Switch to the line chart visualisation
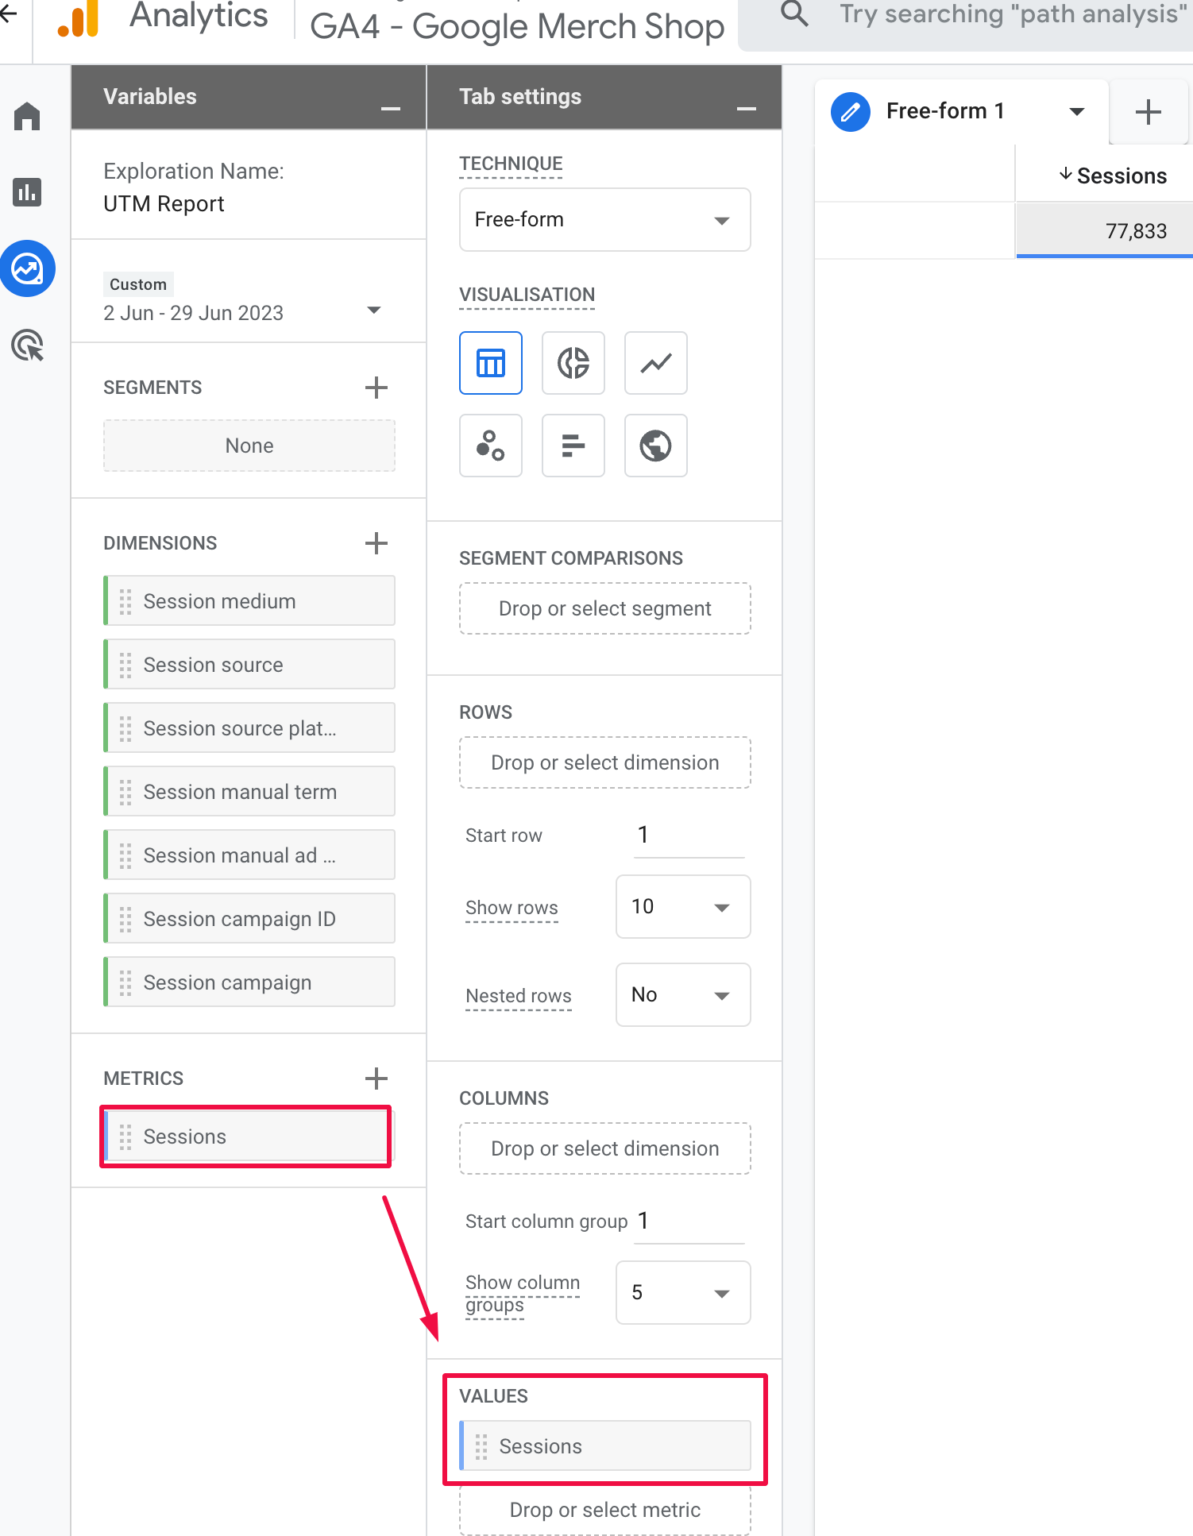This screenshot has height=1536, width=1193. click(x=655, y=363)
